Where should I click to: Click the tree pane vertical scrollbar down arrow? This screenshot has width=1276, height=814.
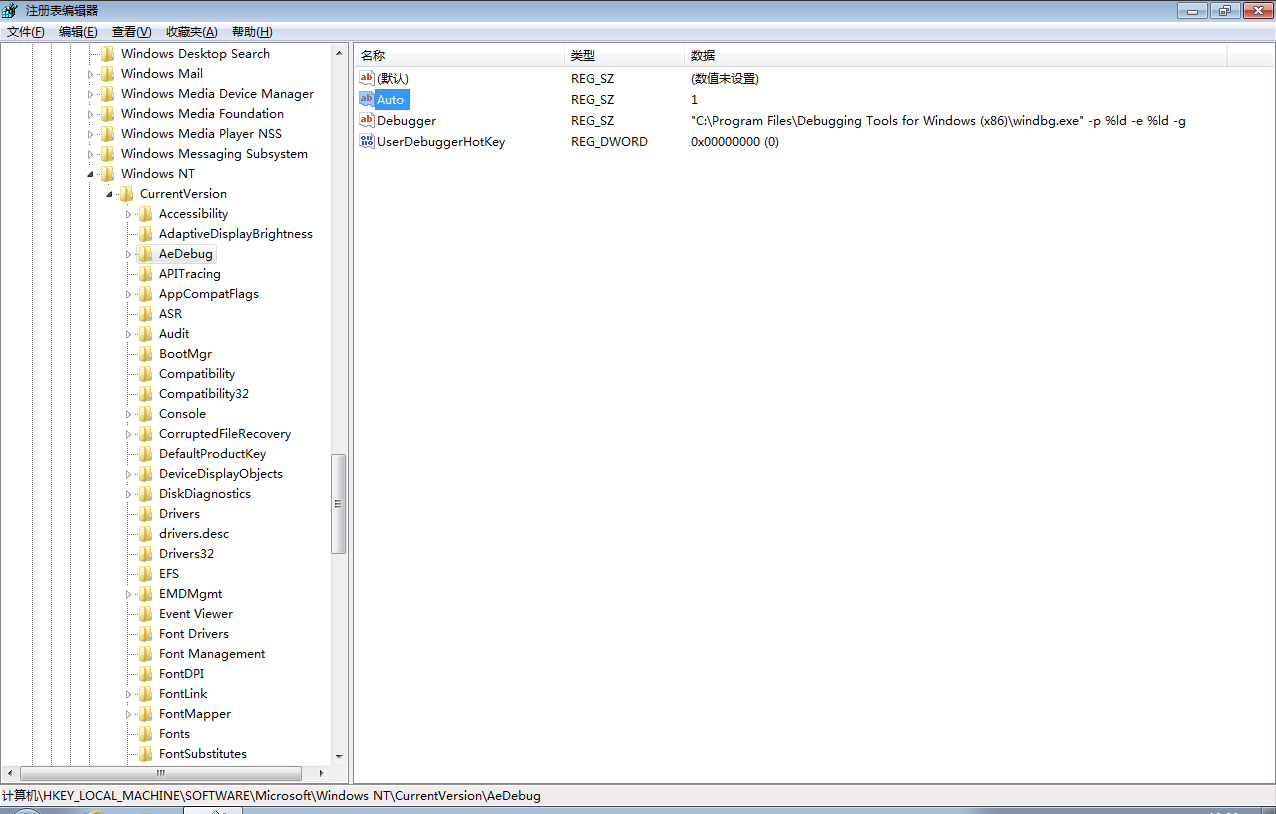tap(339, 756)
